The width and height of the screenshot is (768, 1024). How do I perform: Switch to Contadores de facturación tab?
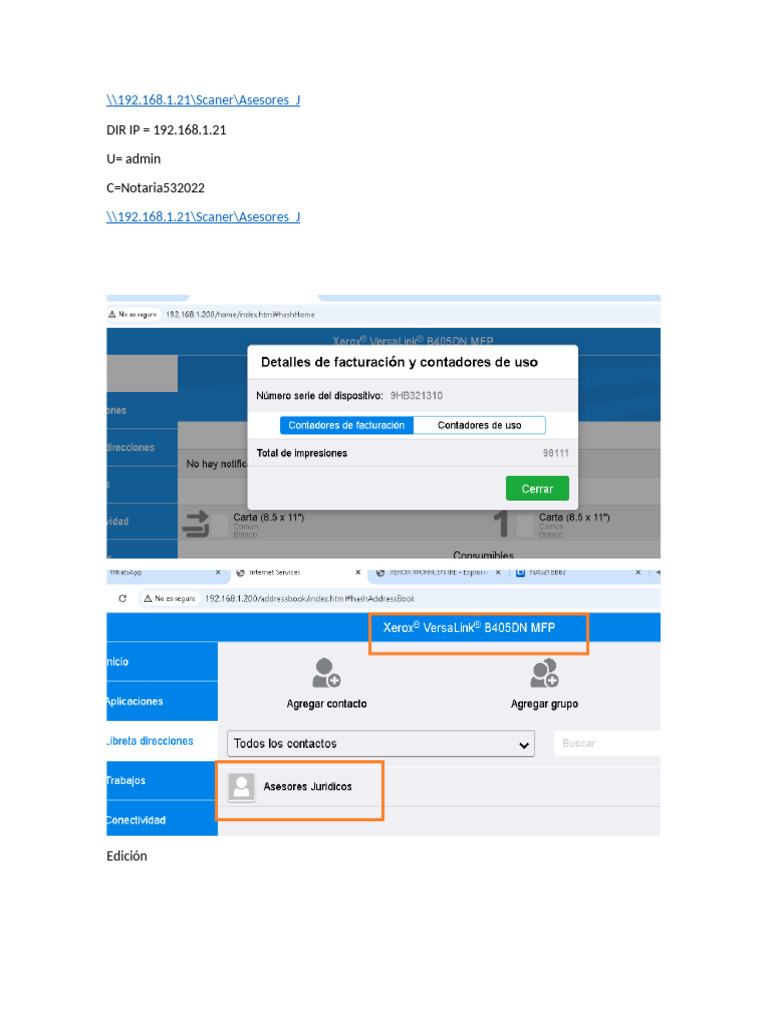tap(347, 425)
